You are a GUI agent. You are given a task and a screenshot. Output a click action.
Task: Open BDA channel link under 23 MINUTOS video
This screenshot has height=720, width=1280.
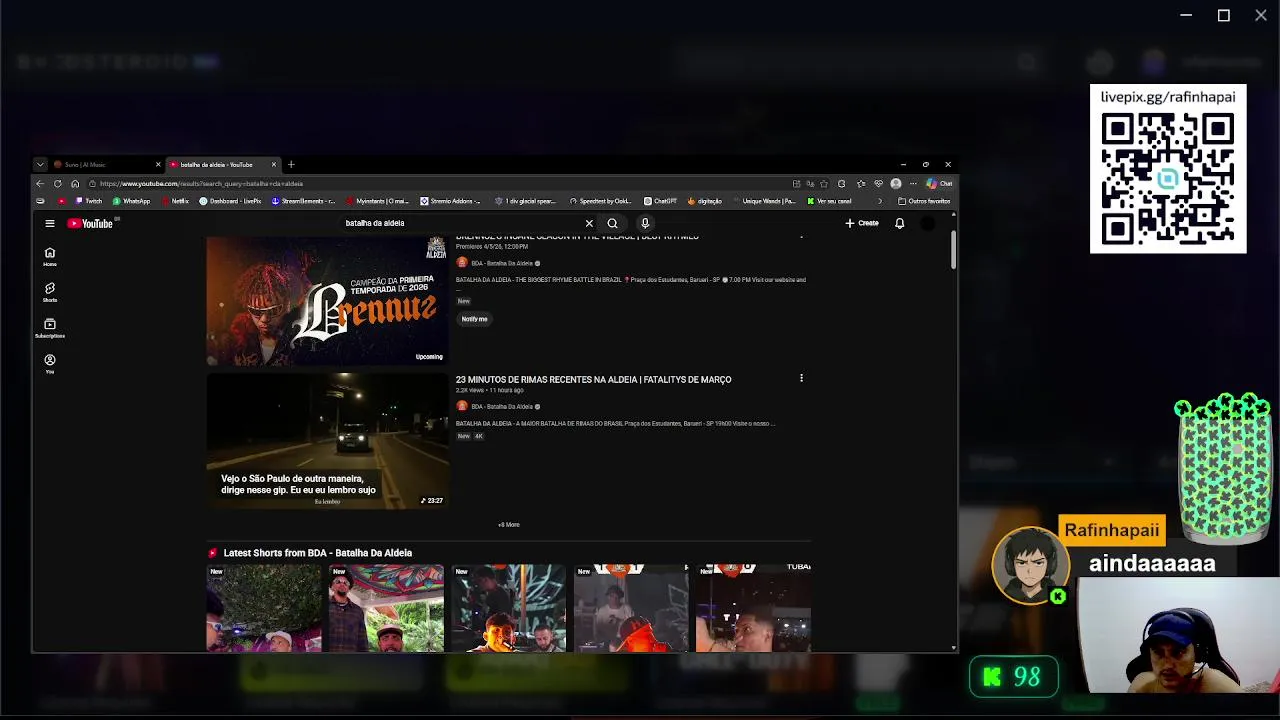pyautogui.click(x=502, y=407)
